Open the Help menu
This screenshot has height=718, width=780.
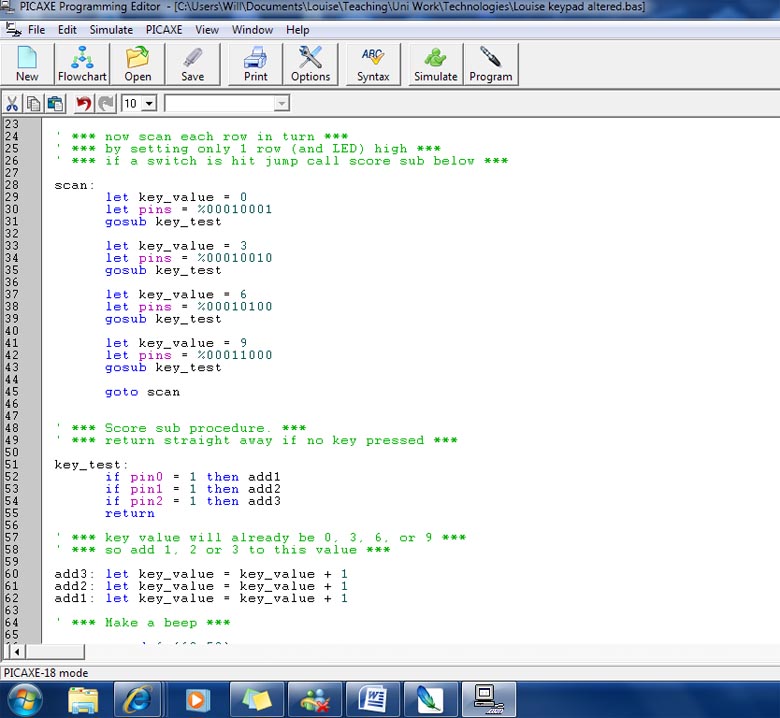pyautogui.click(x=297, y=30)
